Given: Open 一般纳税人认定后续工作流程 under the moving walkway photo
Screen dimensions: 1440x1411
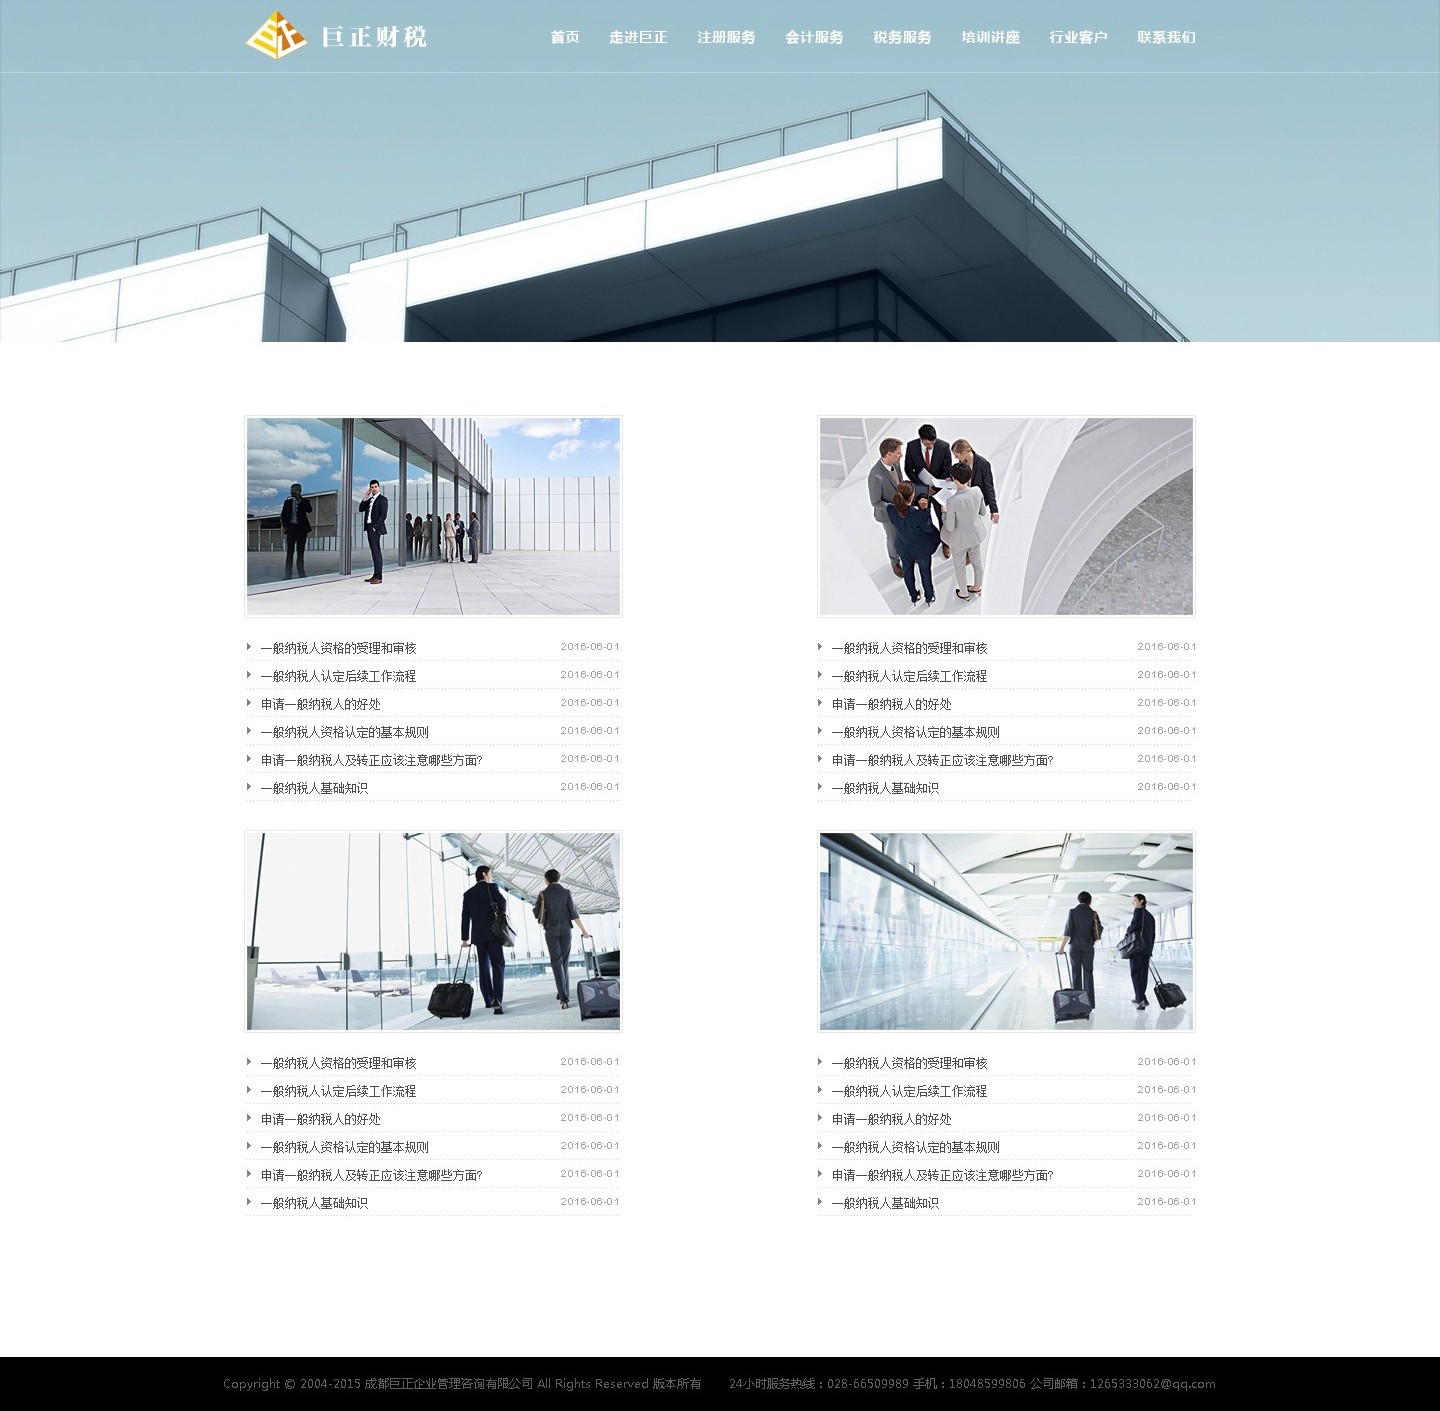Looking at the screenshot, I should tap(909, 1091).
